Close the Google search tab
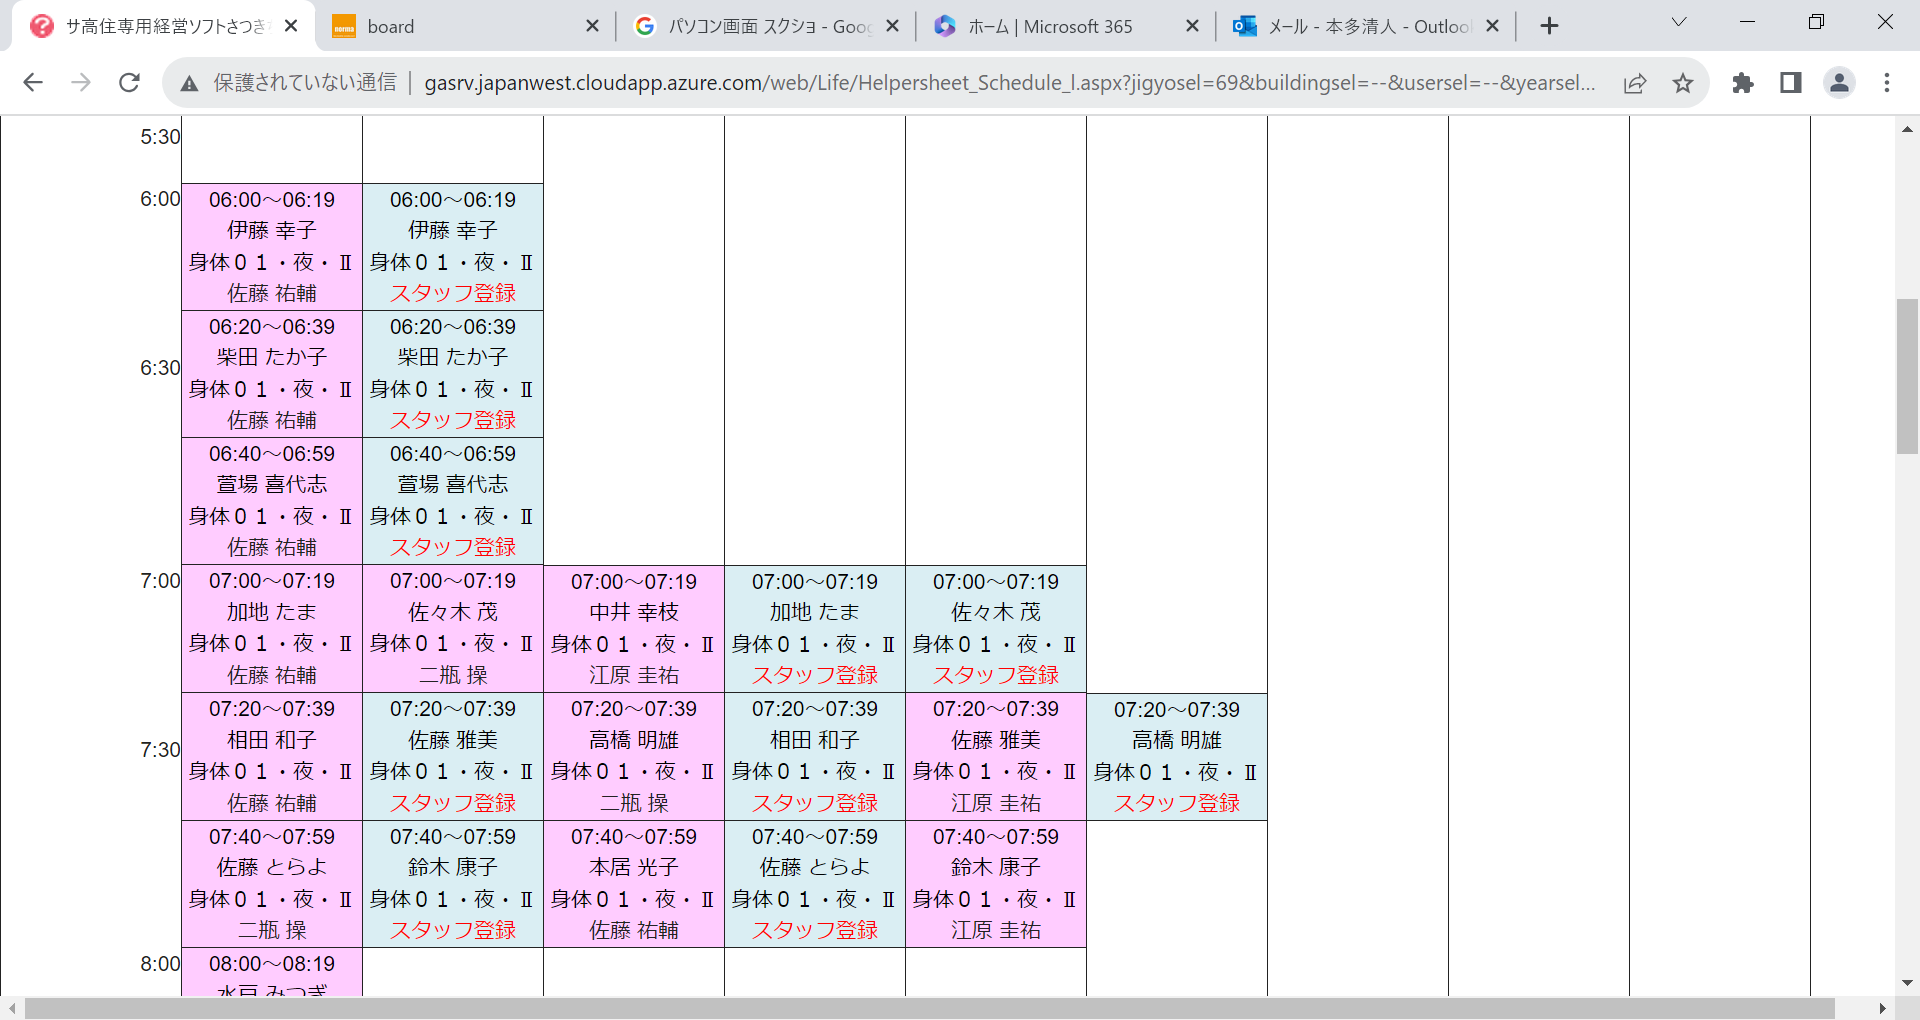The image size is (1920, 1020). pos(893,27)
